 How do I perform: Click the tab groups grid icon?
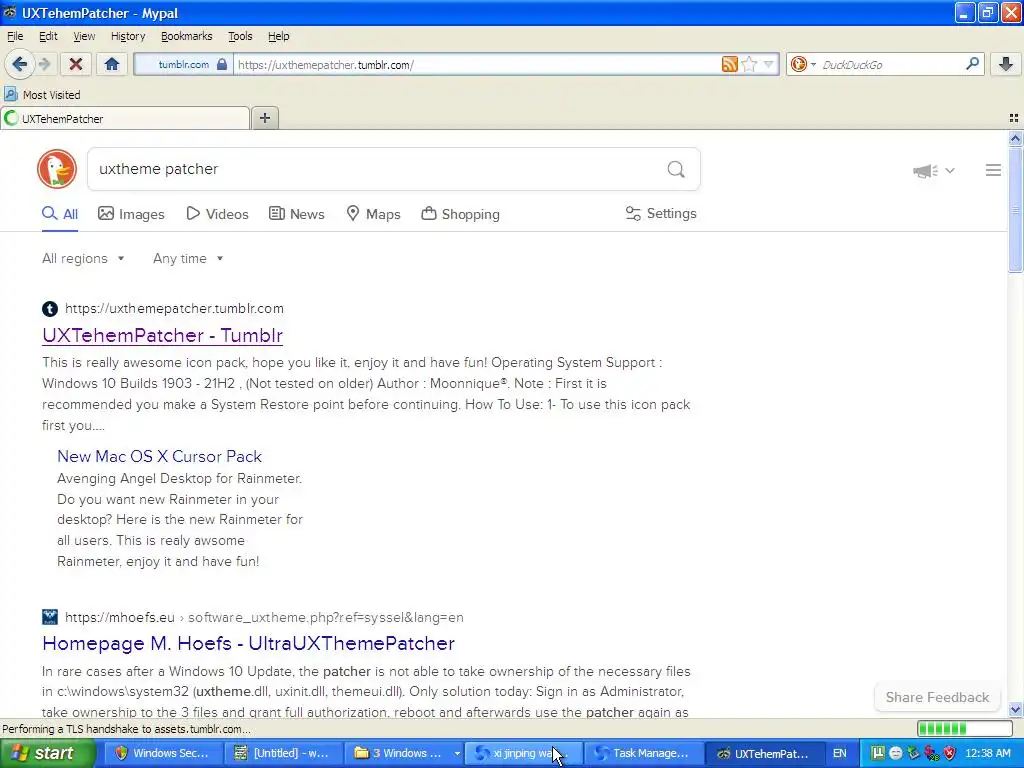pos(1014,118)
